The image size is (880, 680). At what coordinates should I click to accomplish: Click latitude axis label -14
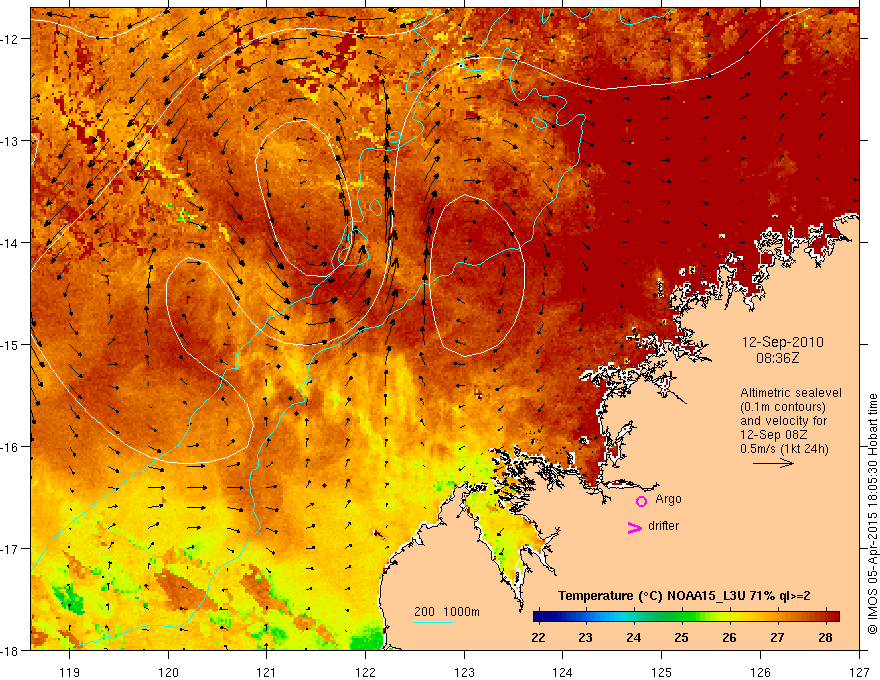click(x=10, y=243)
